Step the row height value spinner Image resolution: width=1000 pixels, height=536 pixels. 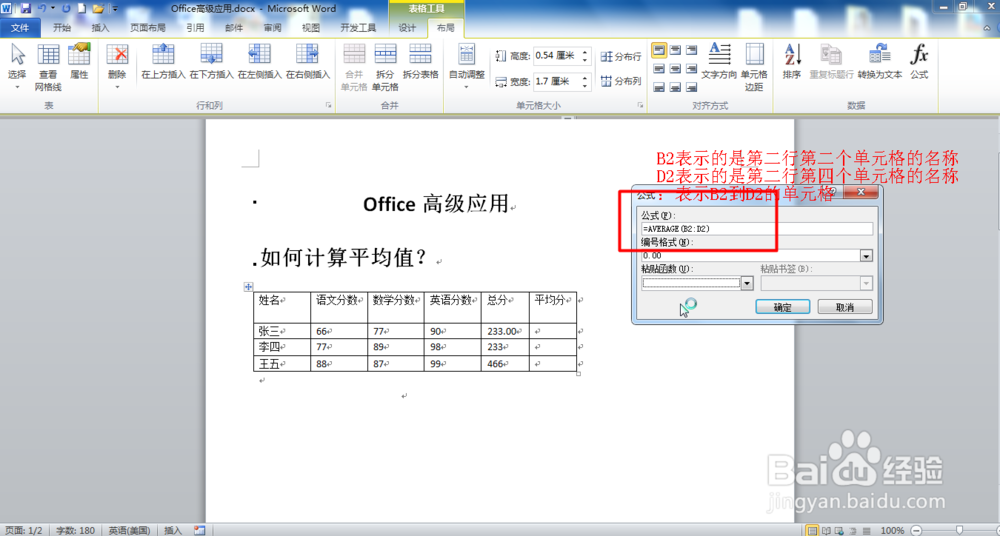coord(585,56)
